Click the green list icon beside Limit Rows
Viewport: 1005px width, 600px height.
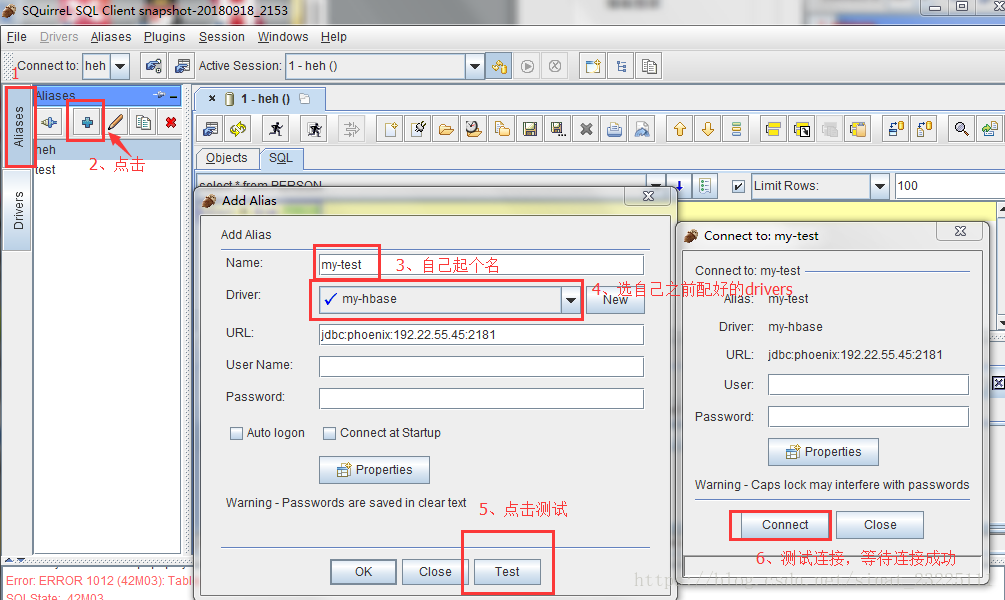pyautogui.click(x=705, y=186)
